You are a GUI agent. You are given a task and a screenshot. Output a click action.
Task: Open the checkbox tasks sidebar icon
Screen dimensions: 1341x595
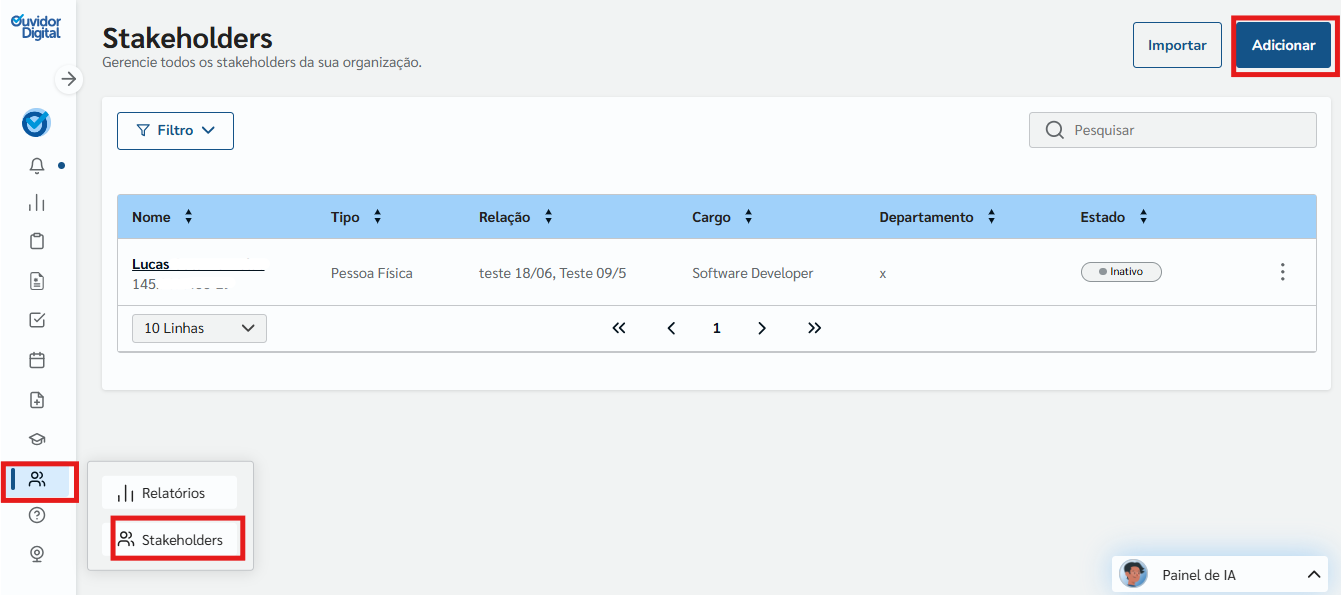point(37,320)
